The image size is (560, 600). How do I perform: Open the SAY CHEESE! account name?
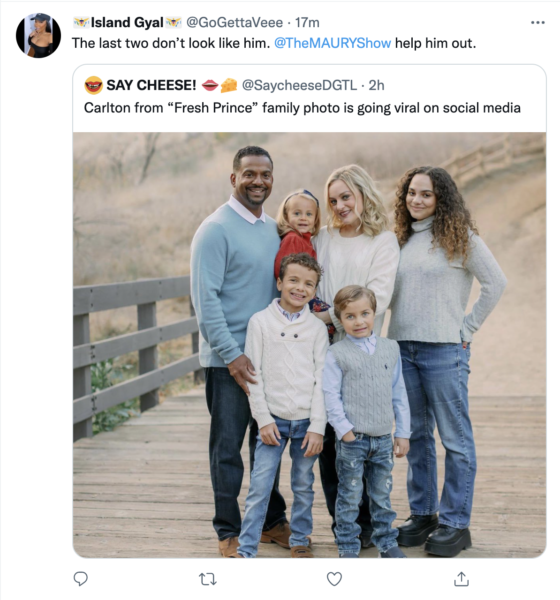[151, 85]
